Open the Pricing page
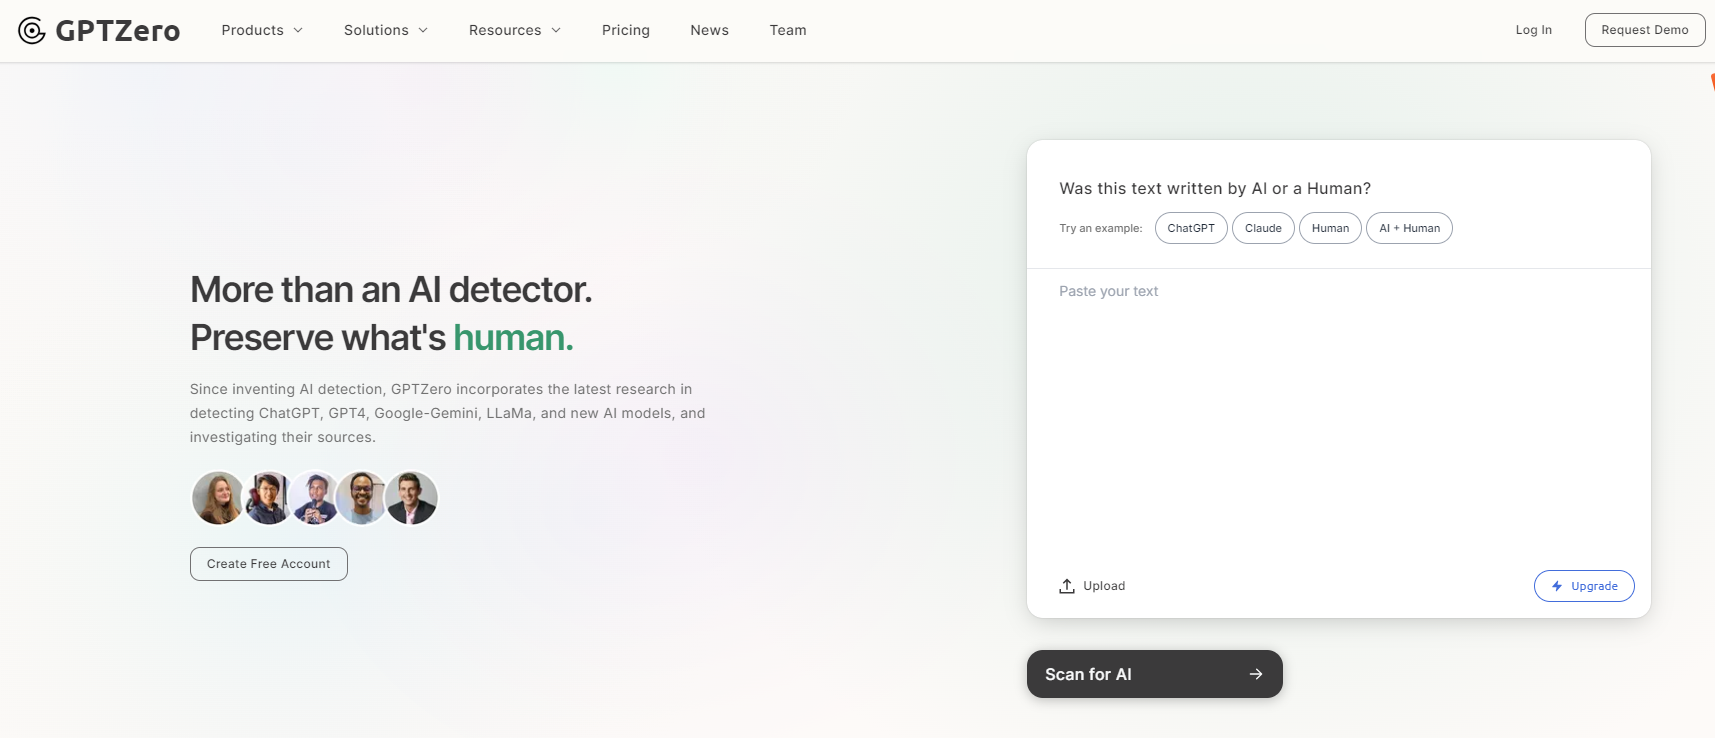This screenshot has height=738, width=1715. click(x=626, y=30)
